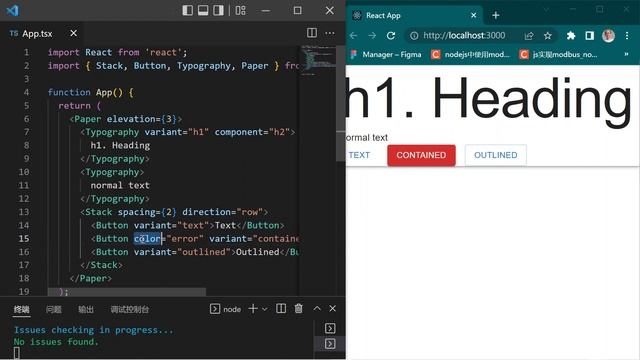Click 'No issues found.' terminal text

[x=56, y=342]
